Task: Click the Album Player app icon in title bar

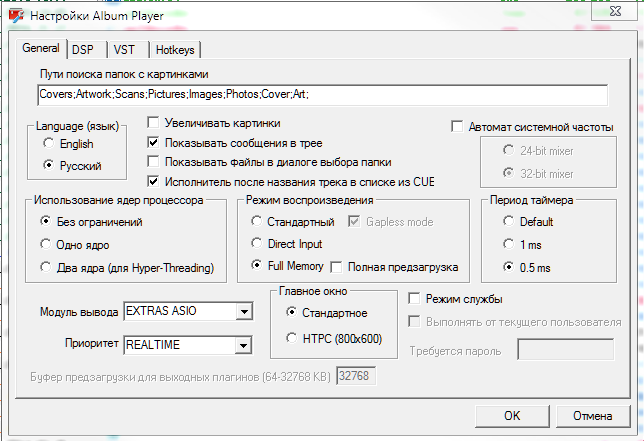Action: coord(16,15)
